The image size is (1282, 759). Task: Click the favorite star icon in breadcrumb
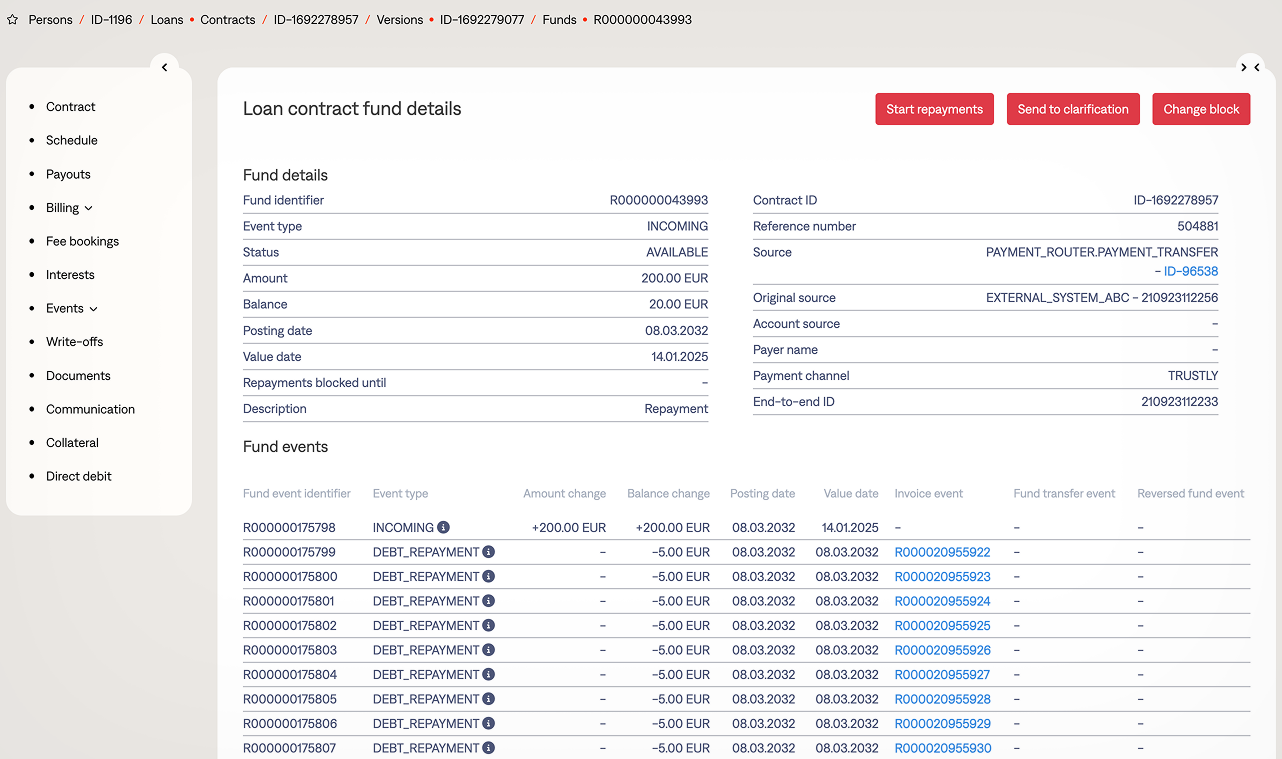click(13, 20)
